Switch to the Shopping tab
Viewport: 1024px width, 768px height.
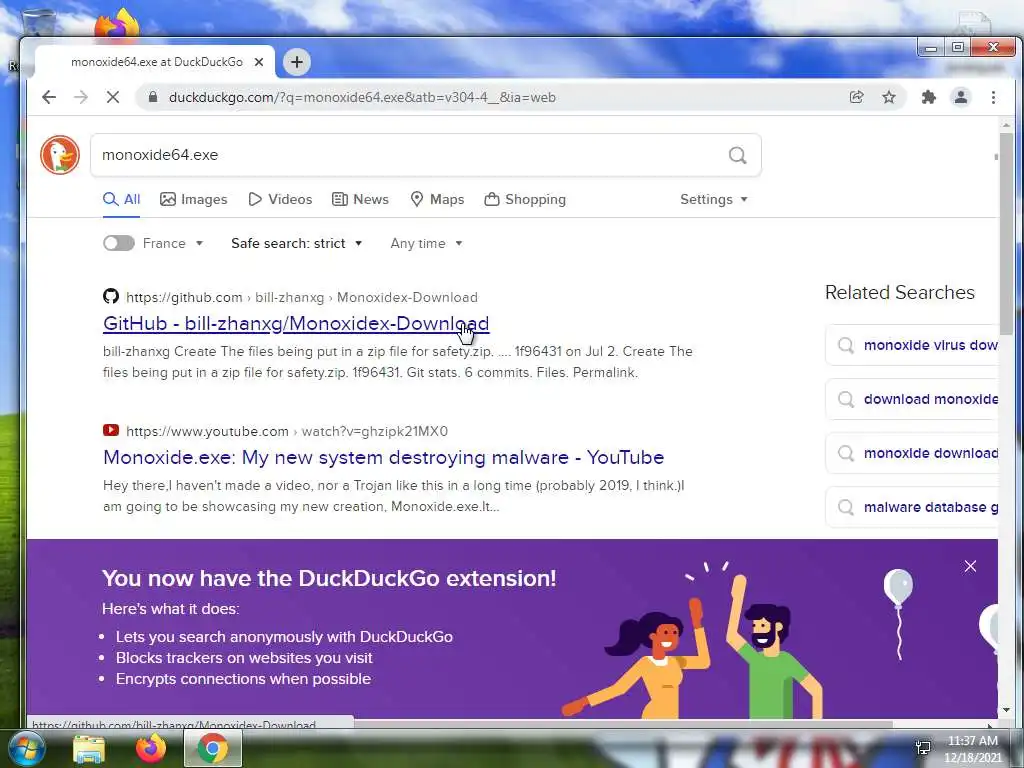[x=525, y=199]
